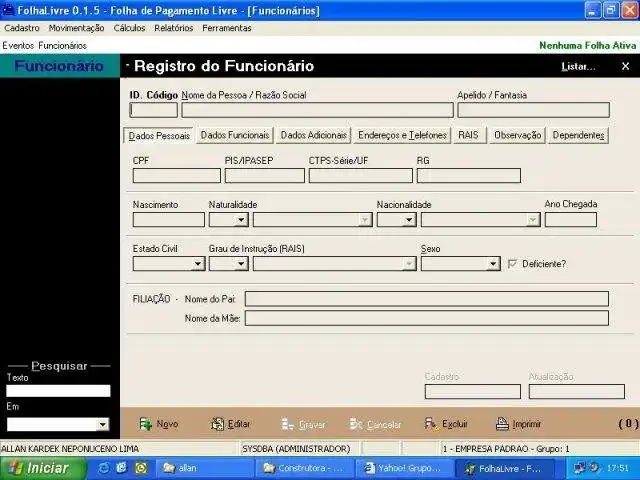
Task: Click the Pesquisar Texto search field
Action: [x=58, y=391]
